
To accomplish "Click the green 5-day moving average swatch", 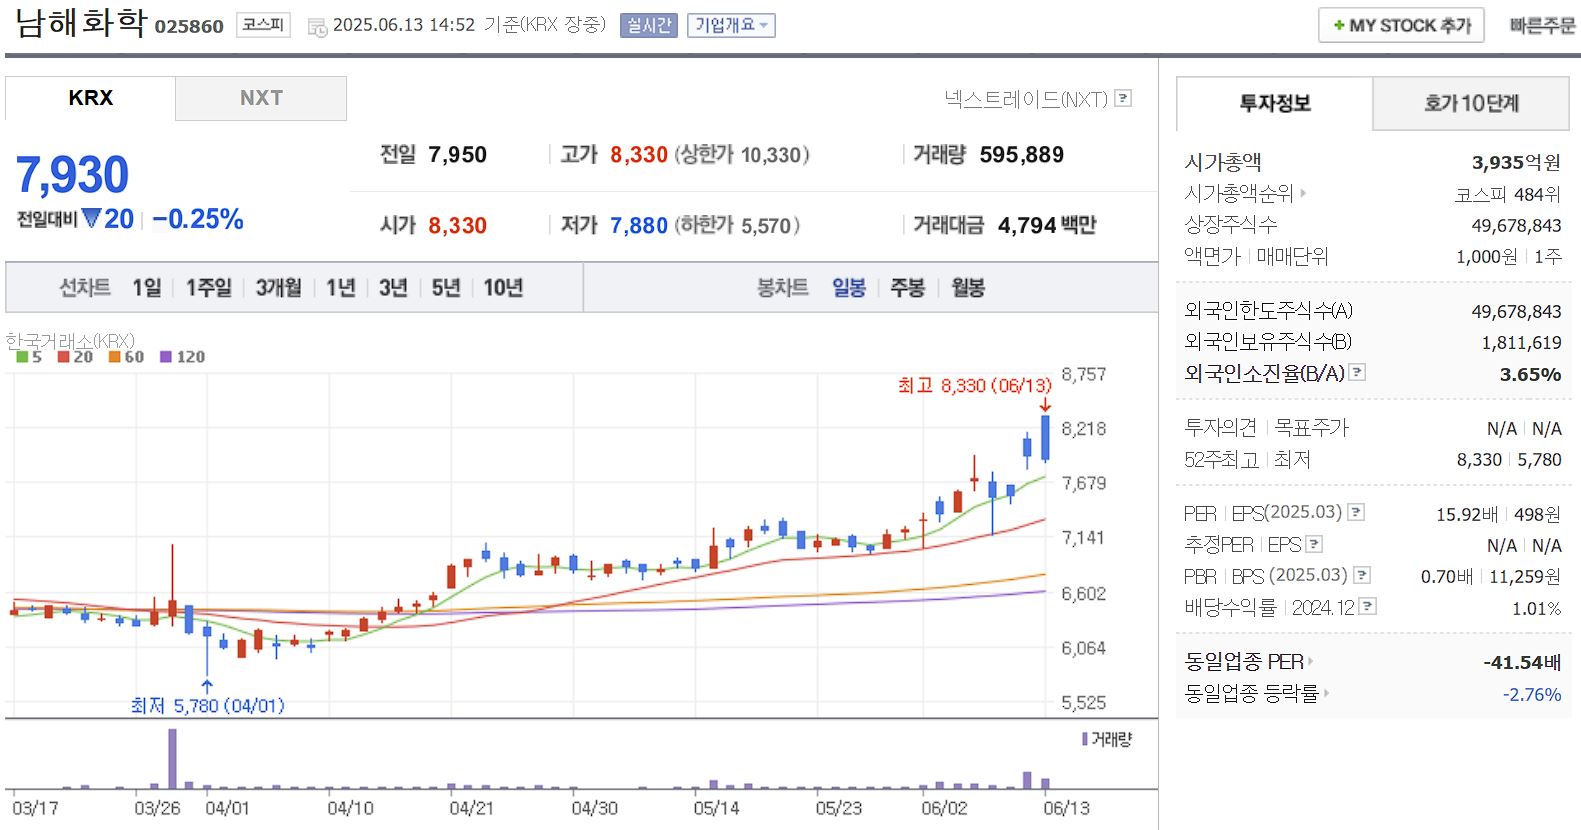I will (22, 357).
